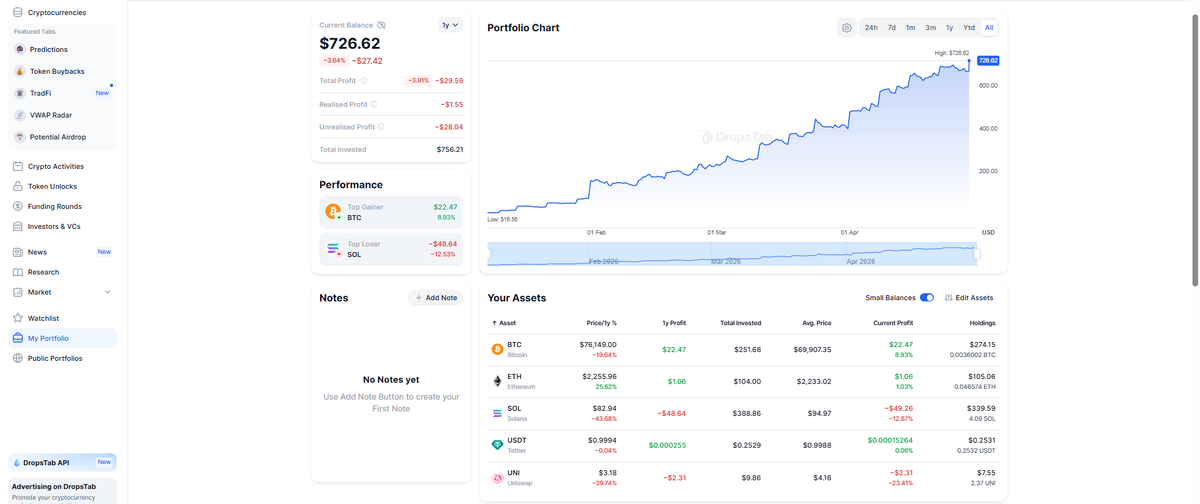This screenshot has width=1200, height=504.
Task: Click the VWAP Radar icon
Action: [20, 115]
